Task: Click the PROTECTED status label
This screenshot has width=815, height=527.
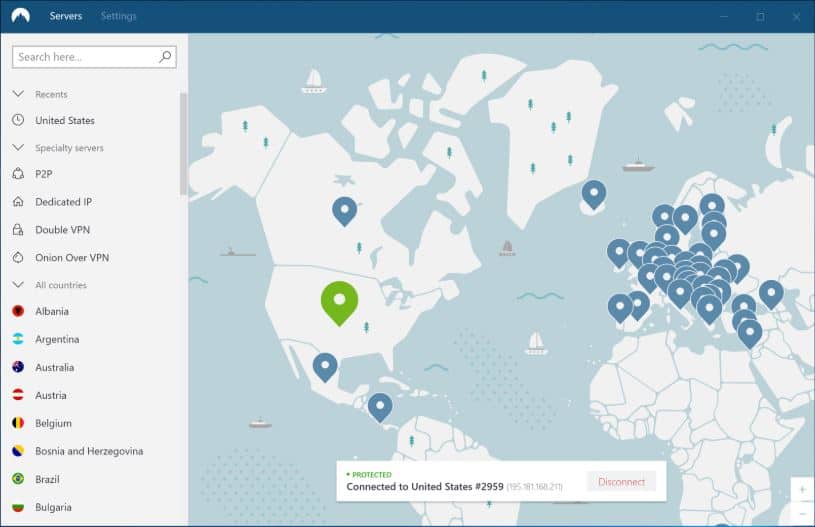Action: click(372, 475)
